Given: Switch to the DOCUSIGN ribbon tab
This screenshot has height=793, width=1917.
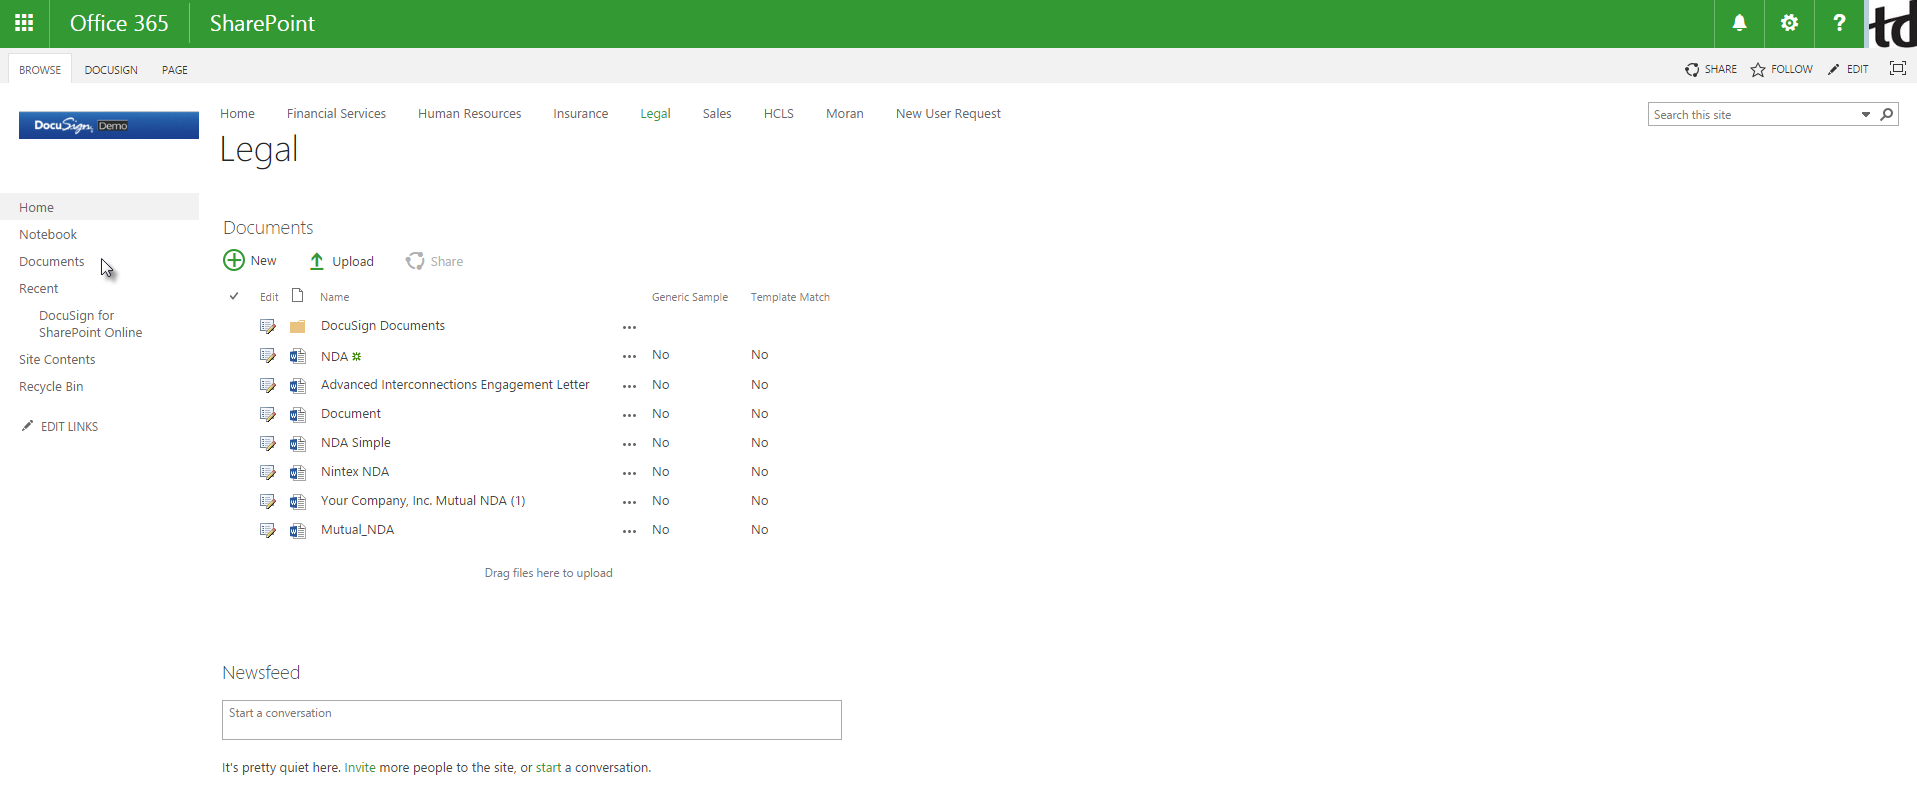Looking at the screenshot, I should point(111,70).
